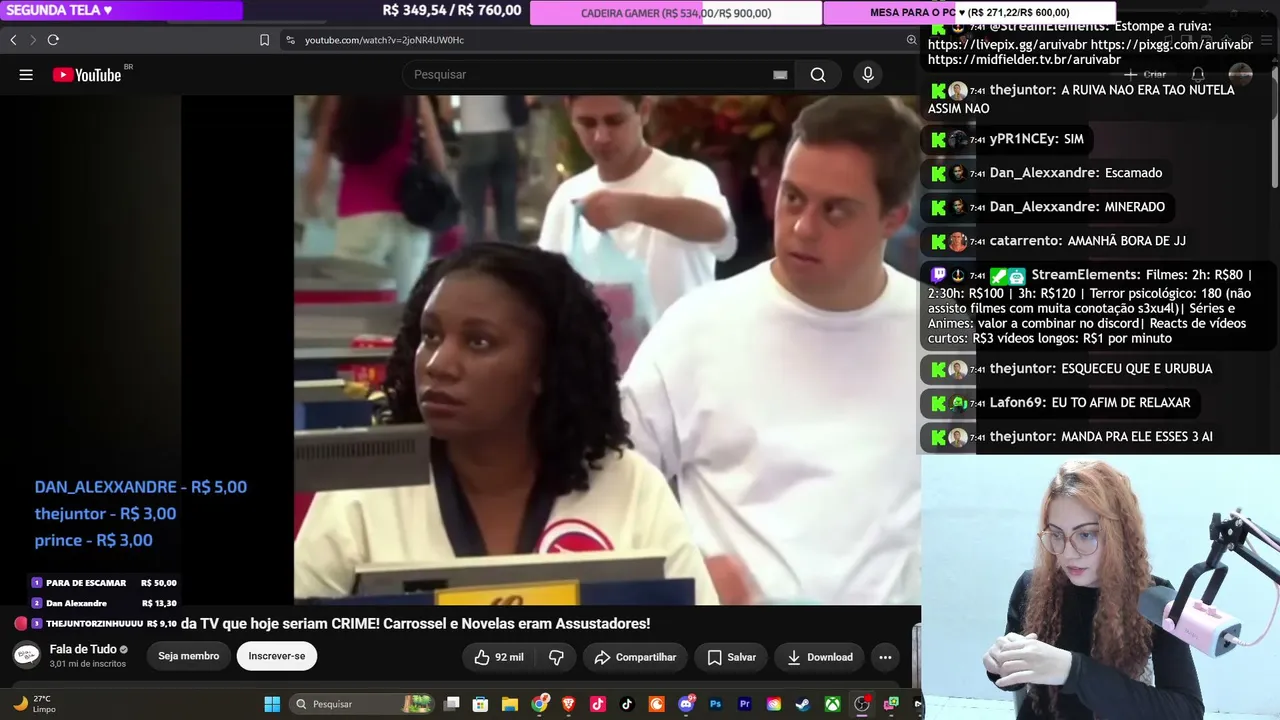1280x720 pixels.
Task: Start voice search with microphone
Action: [868, 75]
